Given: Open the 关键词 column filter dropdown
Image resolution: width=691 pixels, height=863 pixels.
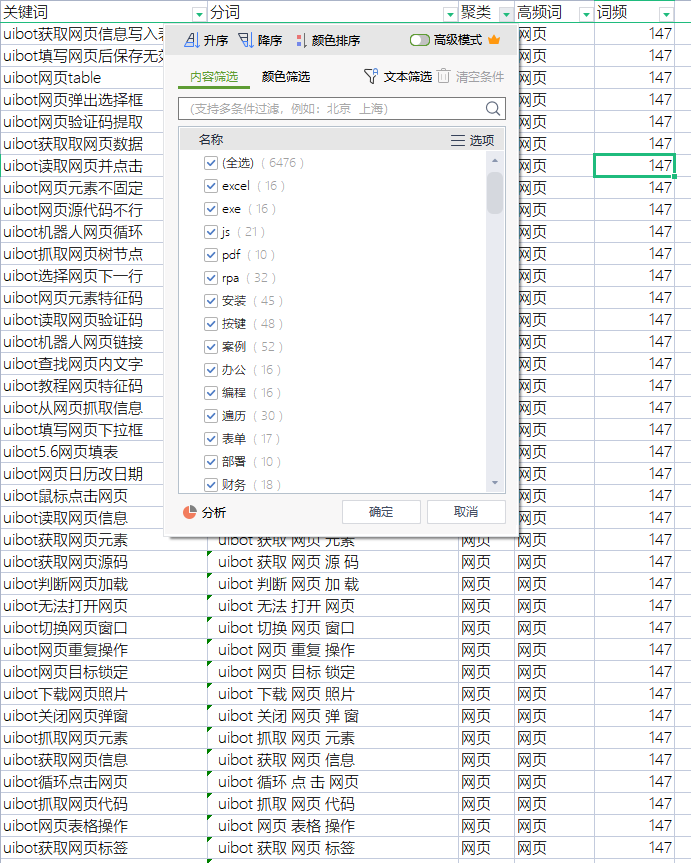Looking at the screenshot, I should point(199,14).
